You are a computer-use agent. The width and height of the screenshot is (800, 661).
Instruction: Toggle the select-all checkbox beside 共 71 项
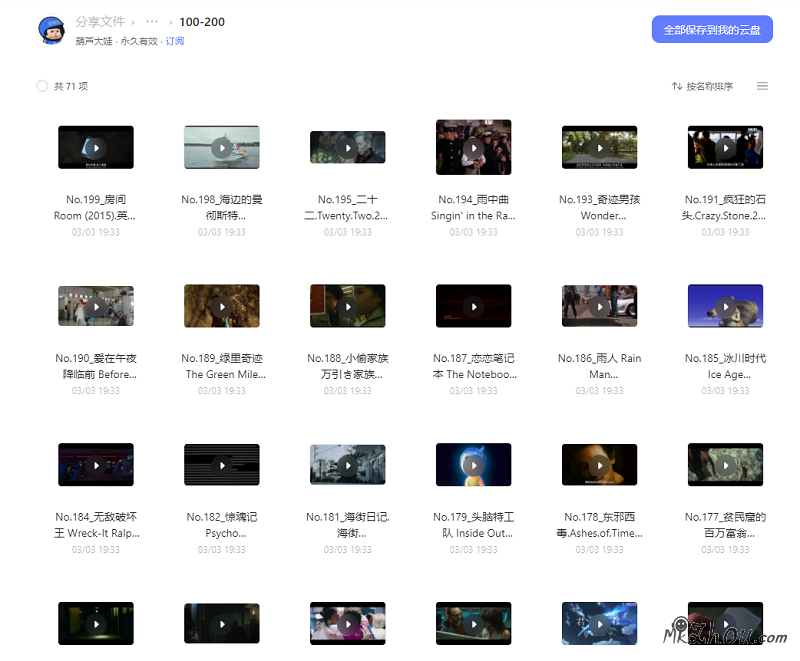(x=42, y=86)
